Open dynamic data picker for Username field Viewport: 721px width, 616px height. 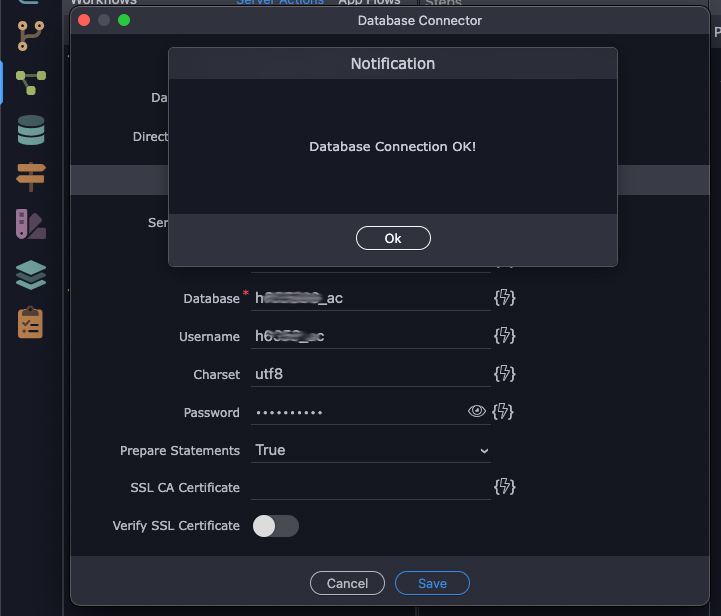504,336
